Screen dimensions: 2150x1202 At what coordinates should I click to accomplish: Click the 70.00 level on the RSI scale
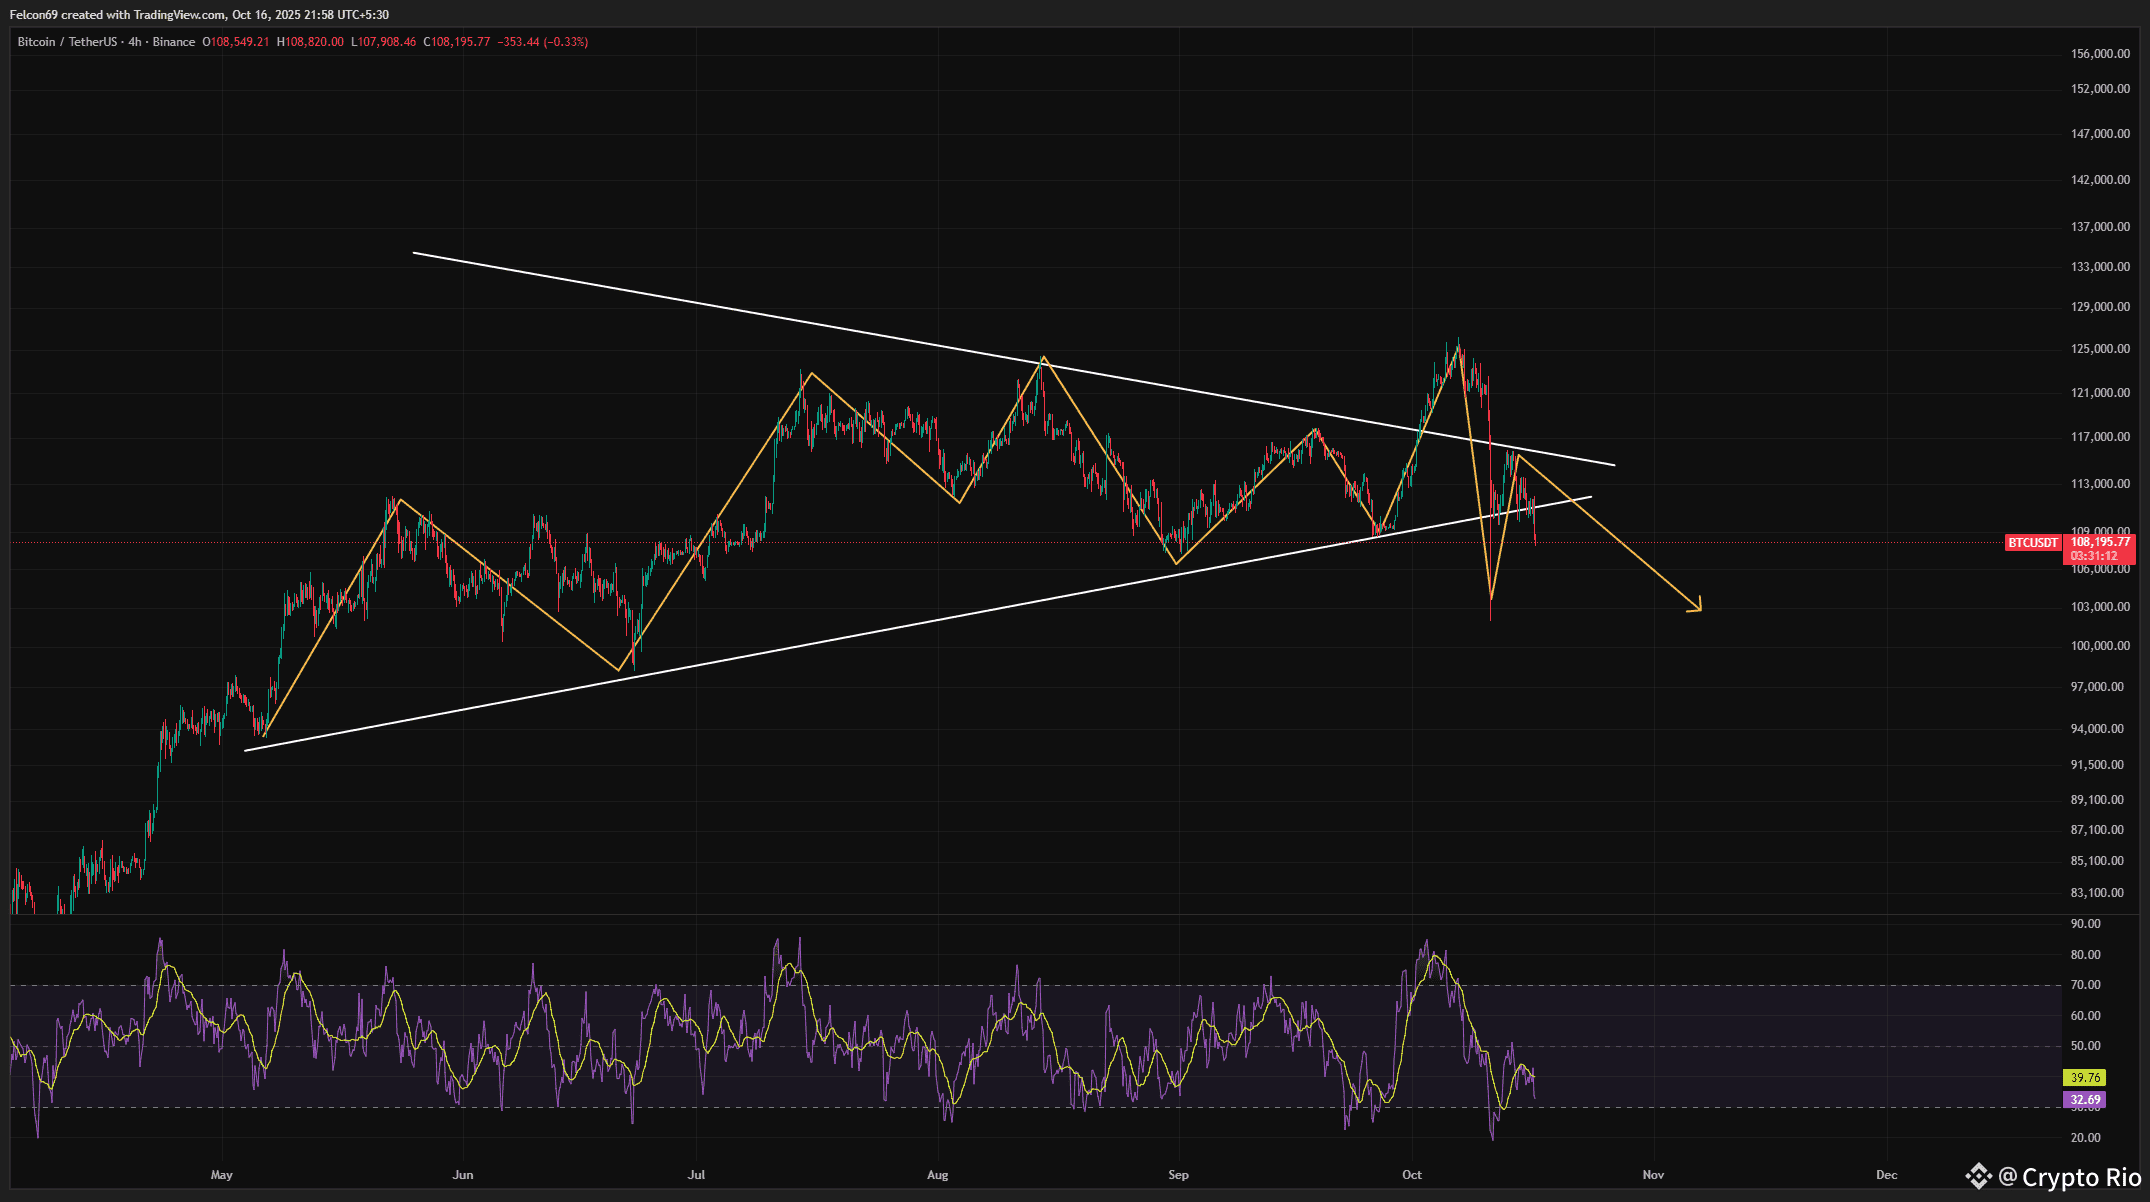(x=2085, y=985)
